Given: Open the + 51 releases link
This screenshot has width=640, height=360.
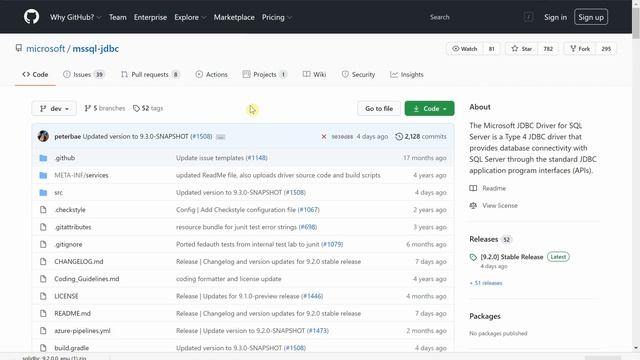Looking at the screenshot, I should tap(486, 283).
